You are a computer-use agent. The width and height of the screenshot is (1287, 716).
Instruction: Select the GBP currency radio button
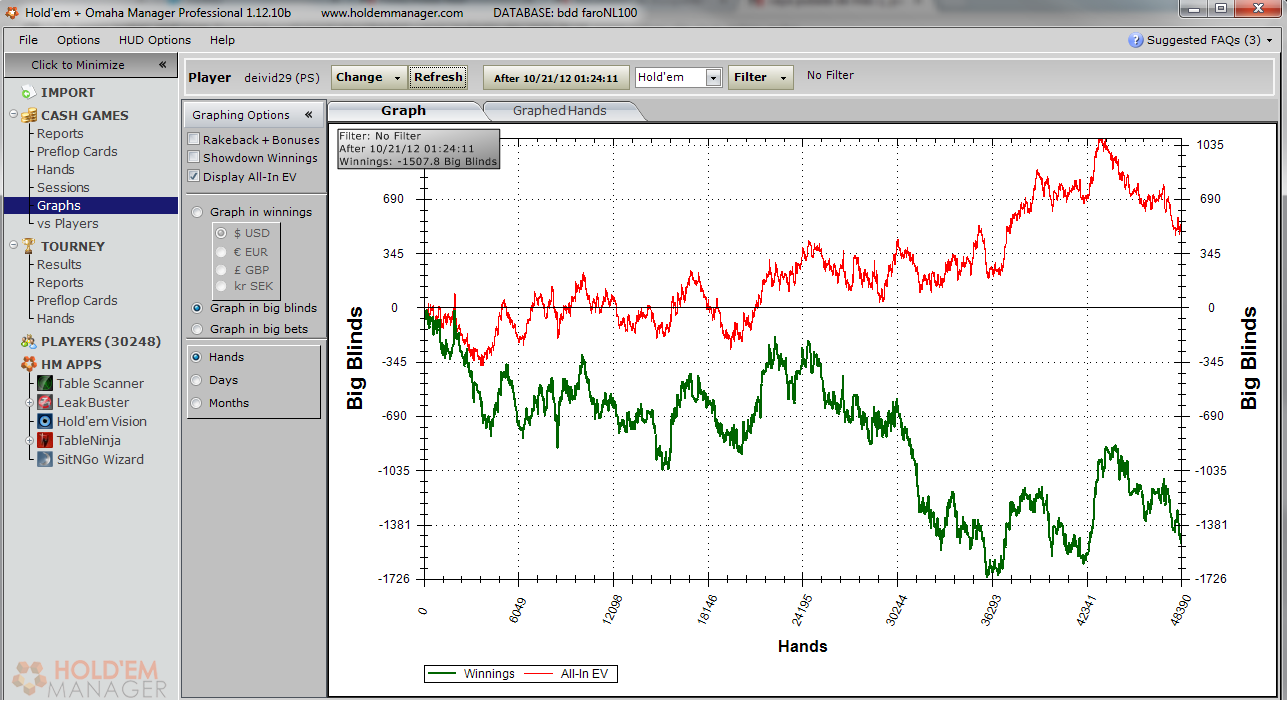(221, 270)
